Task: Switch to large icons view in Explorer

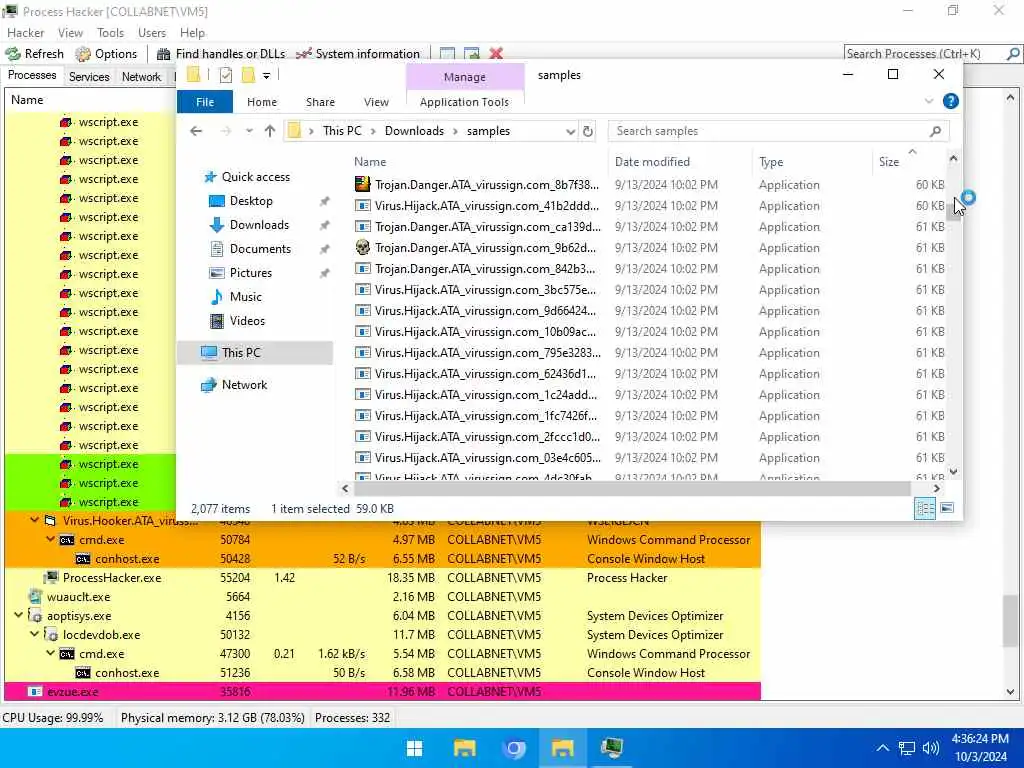Action: [x=947, y=509]
